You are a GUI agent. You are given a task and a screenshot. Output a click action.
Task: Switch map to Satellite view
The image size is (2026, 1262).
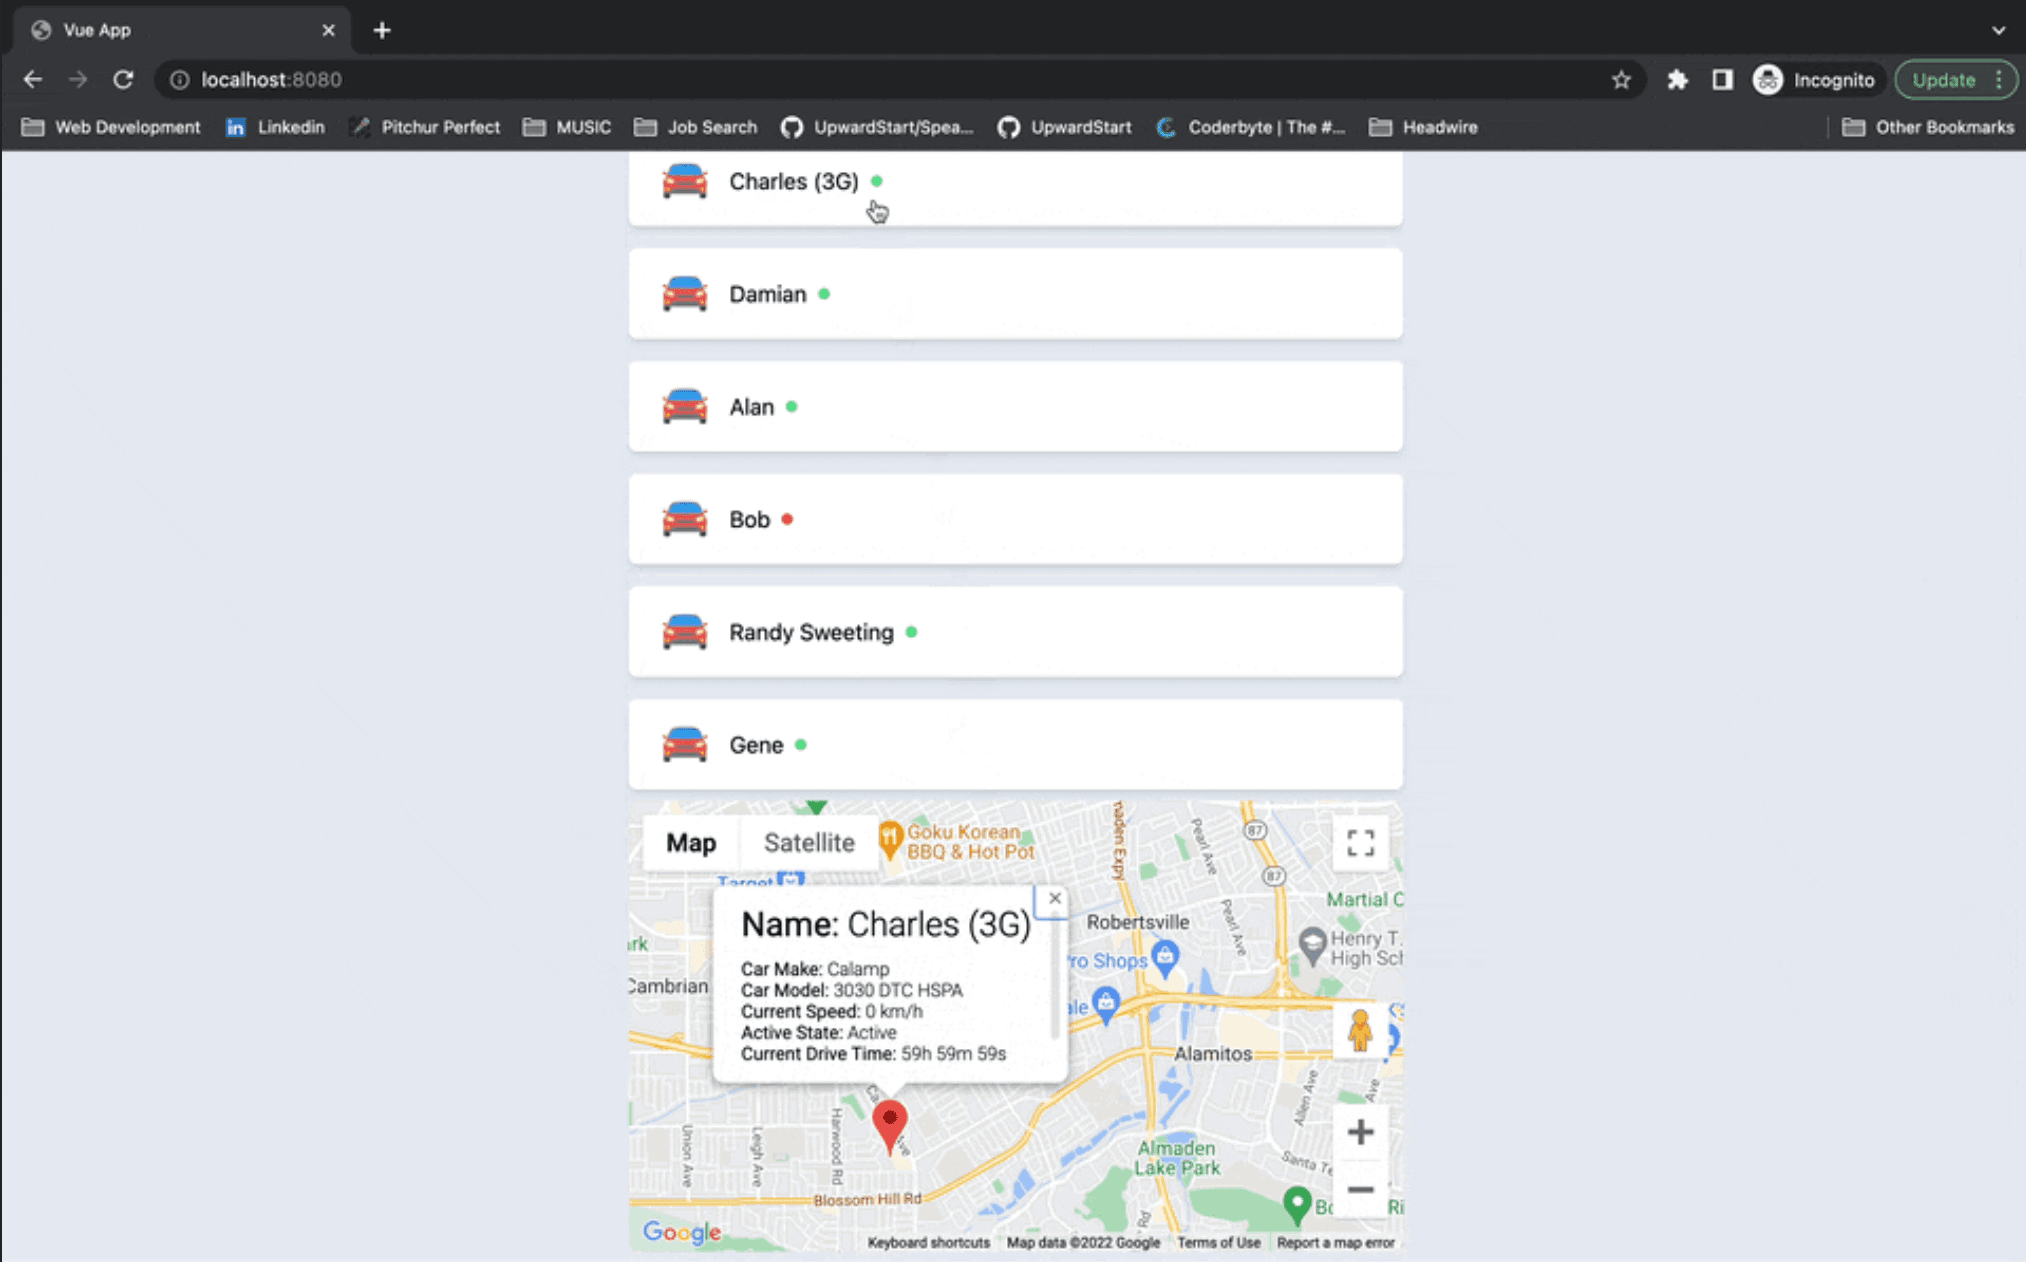point(809,843)
